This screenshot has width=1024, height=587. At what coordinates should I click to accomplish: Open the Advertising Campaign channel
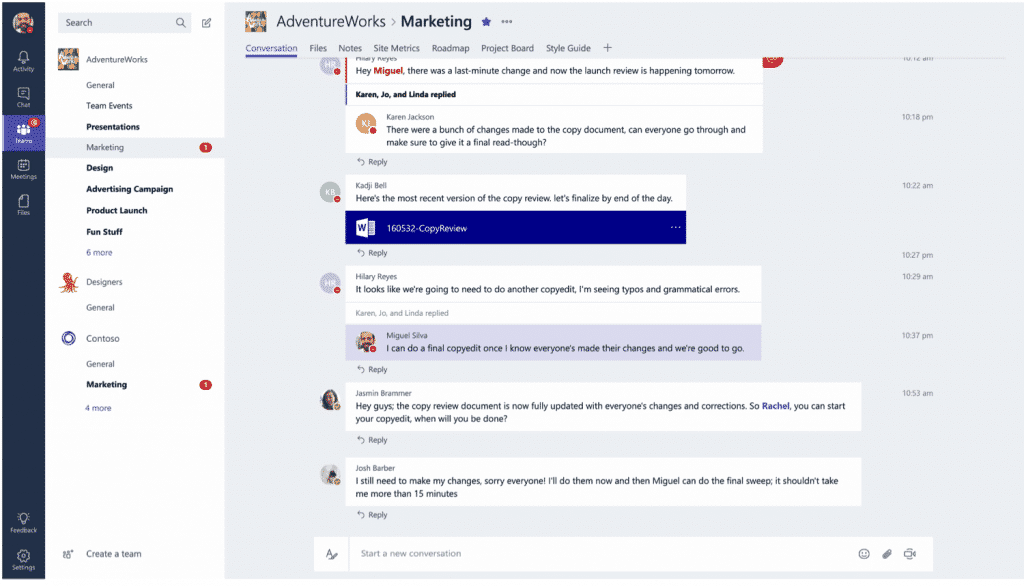pyautogui.click(x=129, y=189)
